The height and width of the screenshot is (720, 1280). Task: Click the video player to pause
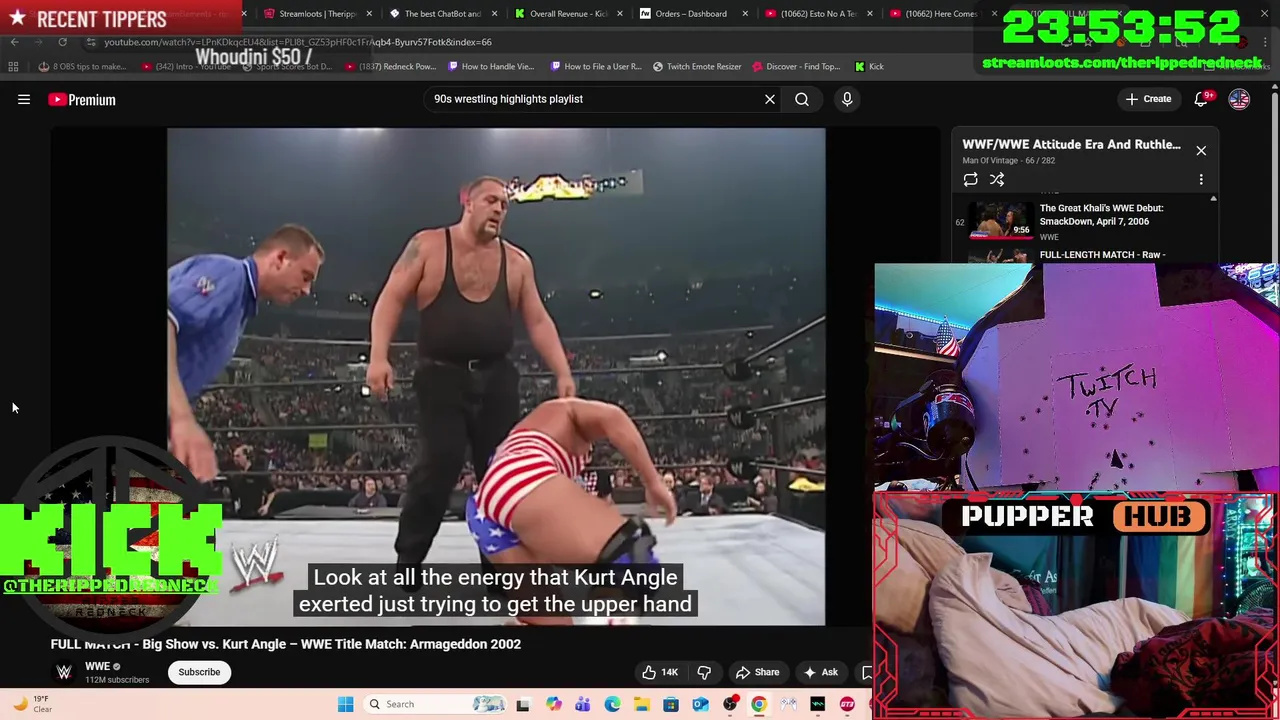point(496,376)
